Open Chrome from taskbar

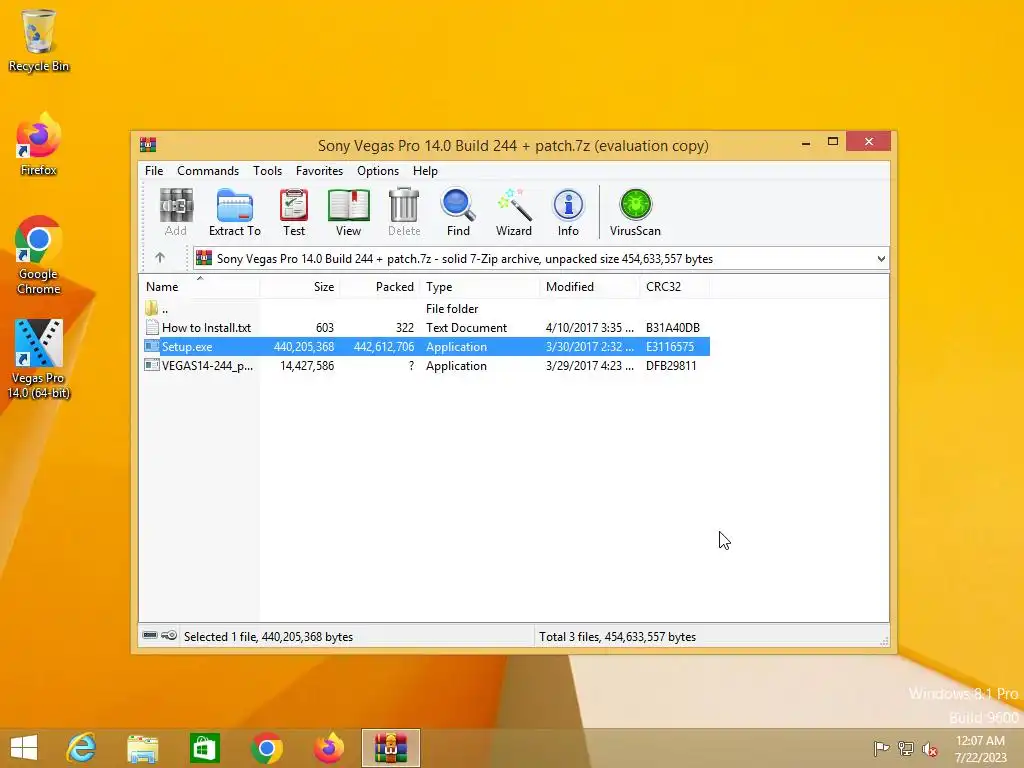pyautogui.click(x=266, y=748)
